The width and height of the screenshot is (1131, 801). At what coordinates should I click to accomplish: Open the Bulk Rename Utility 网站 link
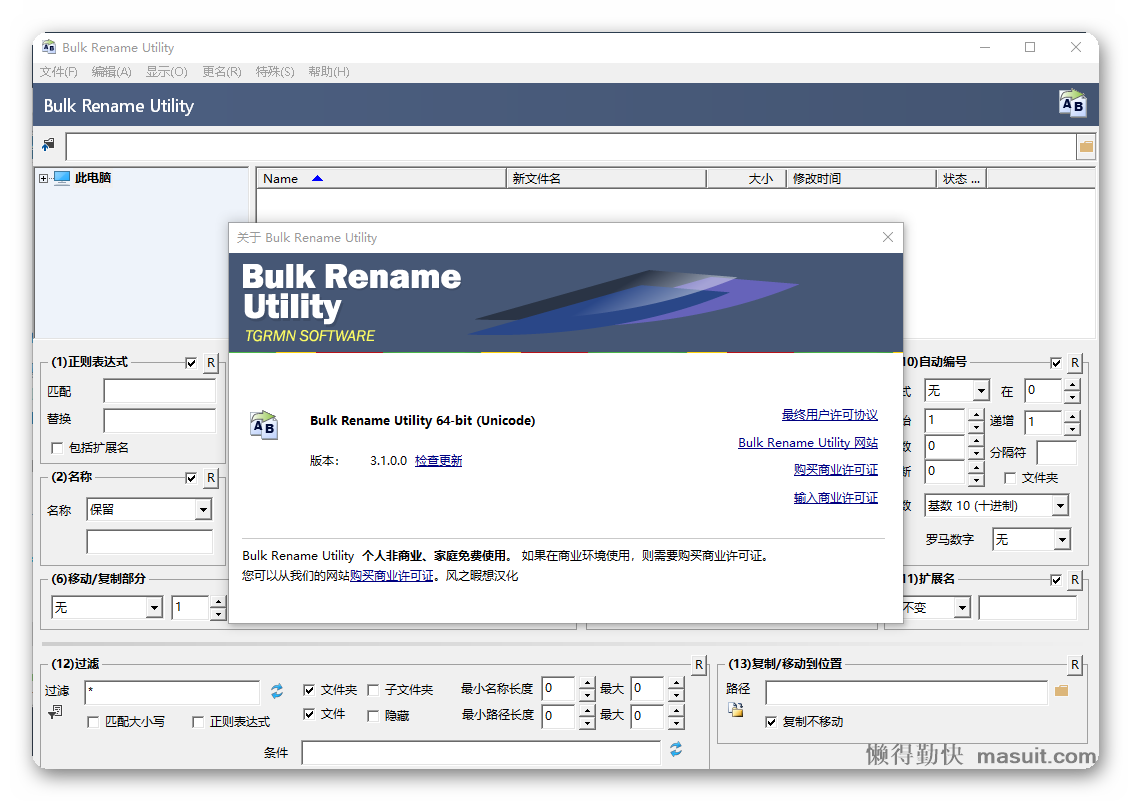[808, 442]
